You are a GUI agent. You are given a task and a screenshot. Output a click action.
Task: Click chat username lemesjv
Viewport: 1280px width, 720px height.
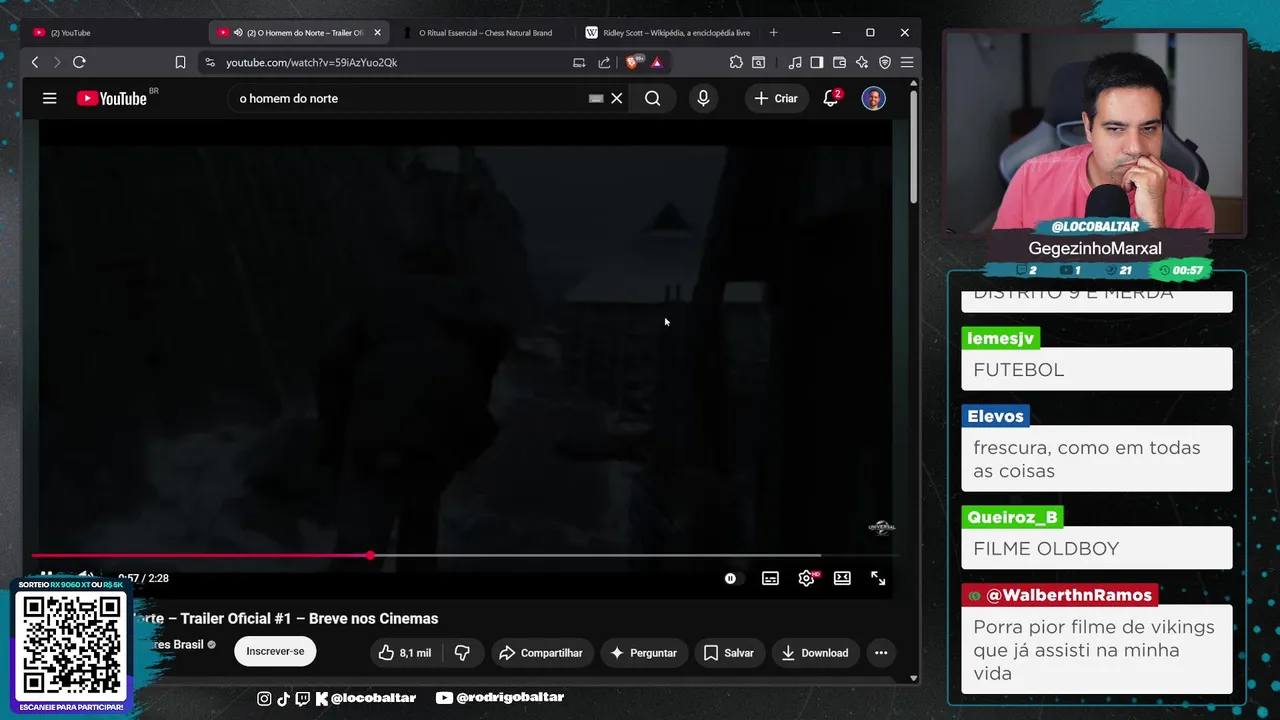point(1000,338)
